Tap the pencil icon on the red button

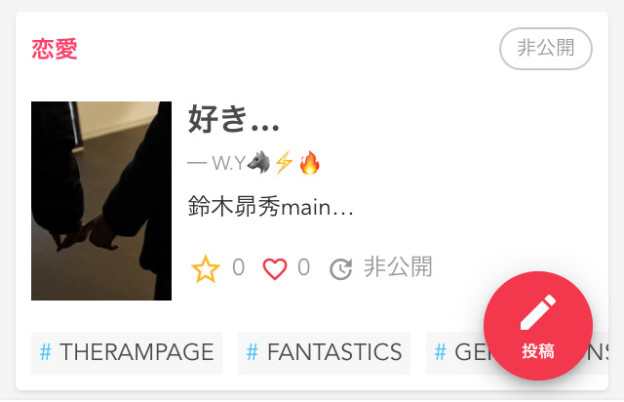(x=538, y=312)
